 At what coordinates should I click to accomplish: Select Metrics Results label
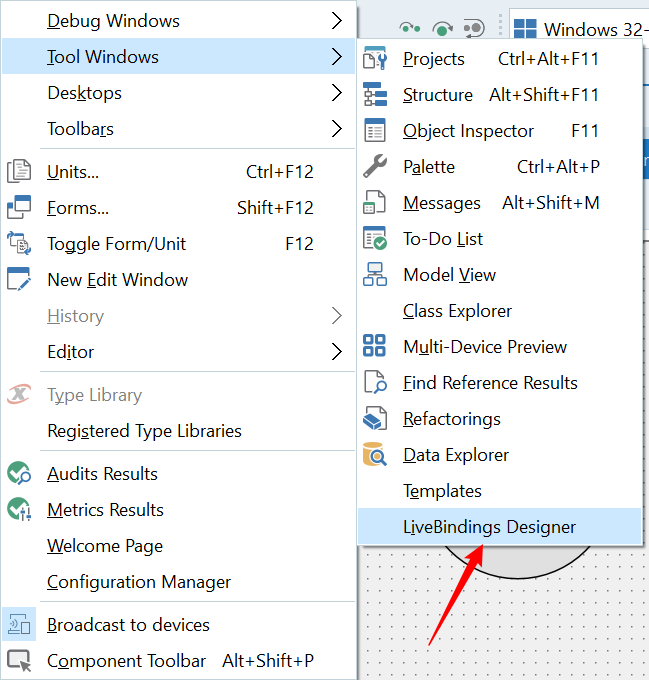pyautogui.click(x=105, y=510)
